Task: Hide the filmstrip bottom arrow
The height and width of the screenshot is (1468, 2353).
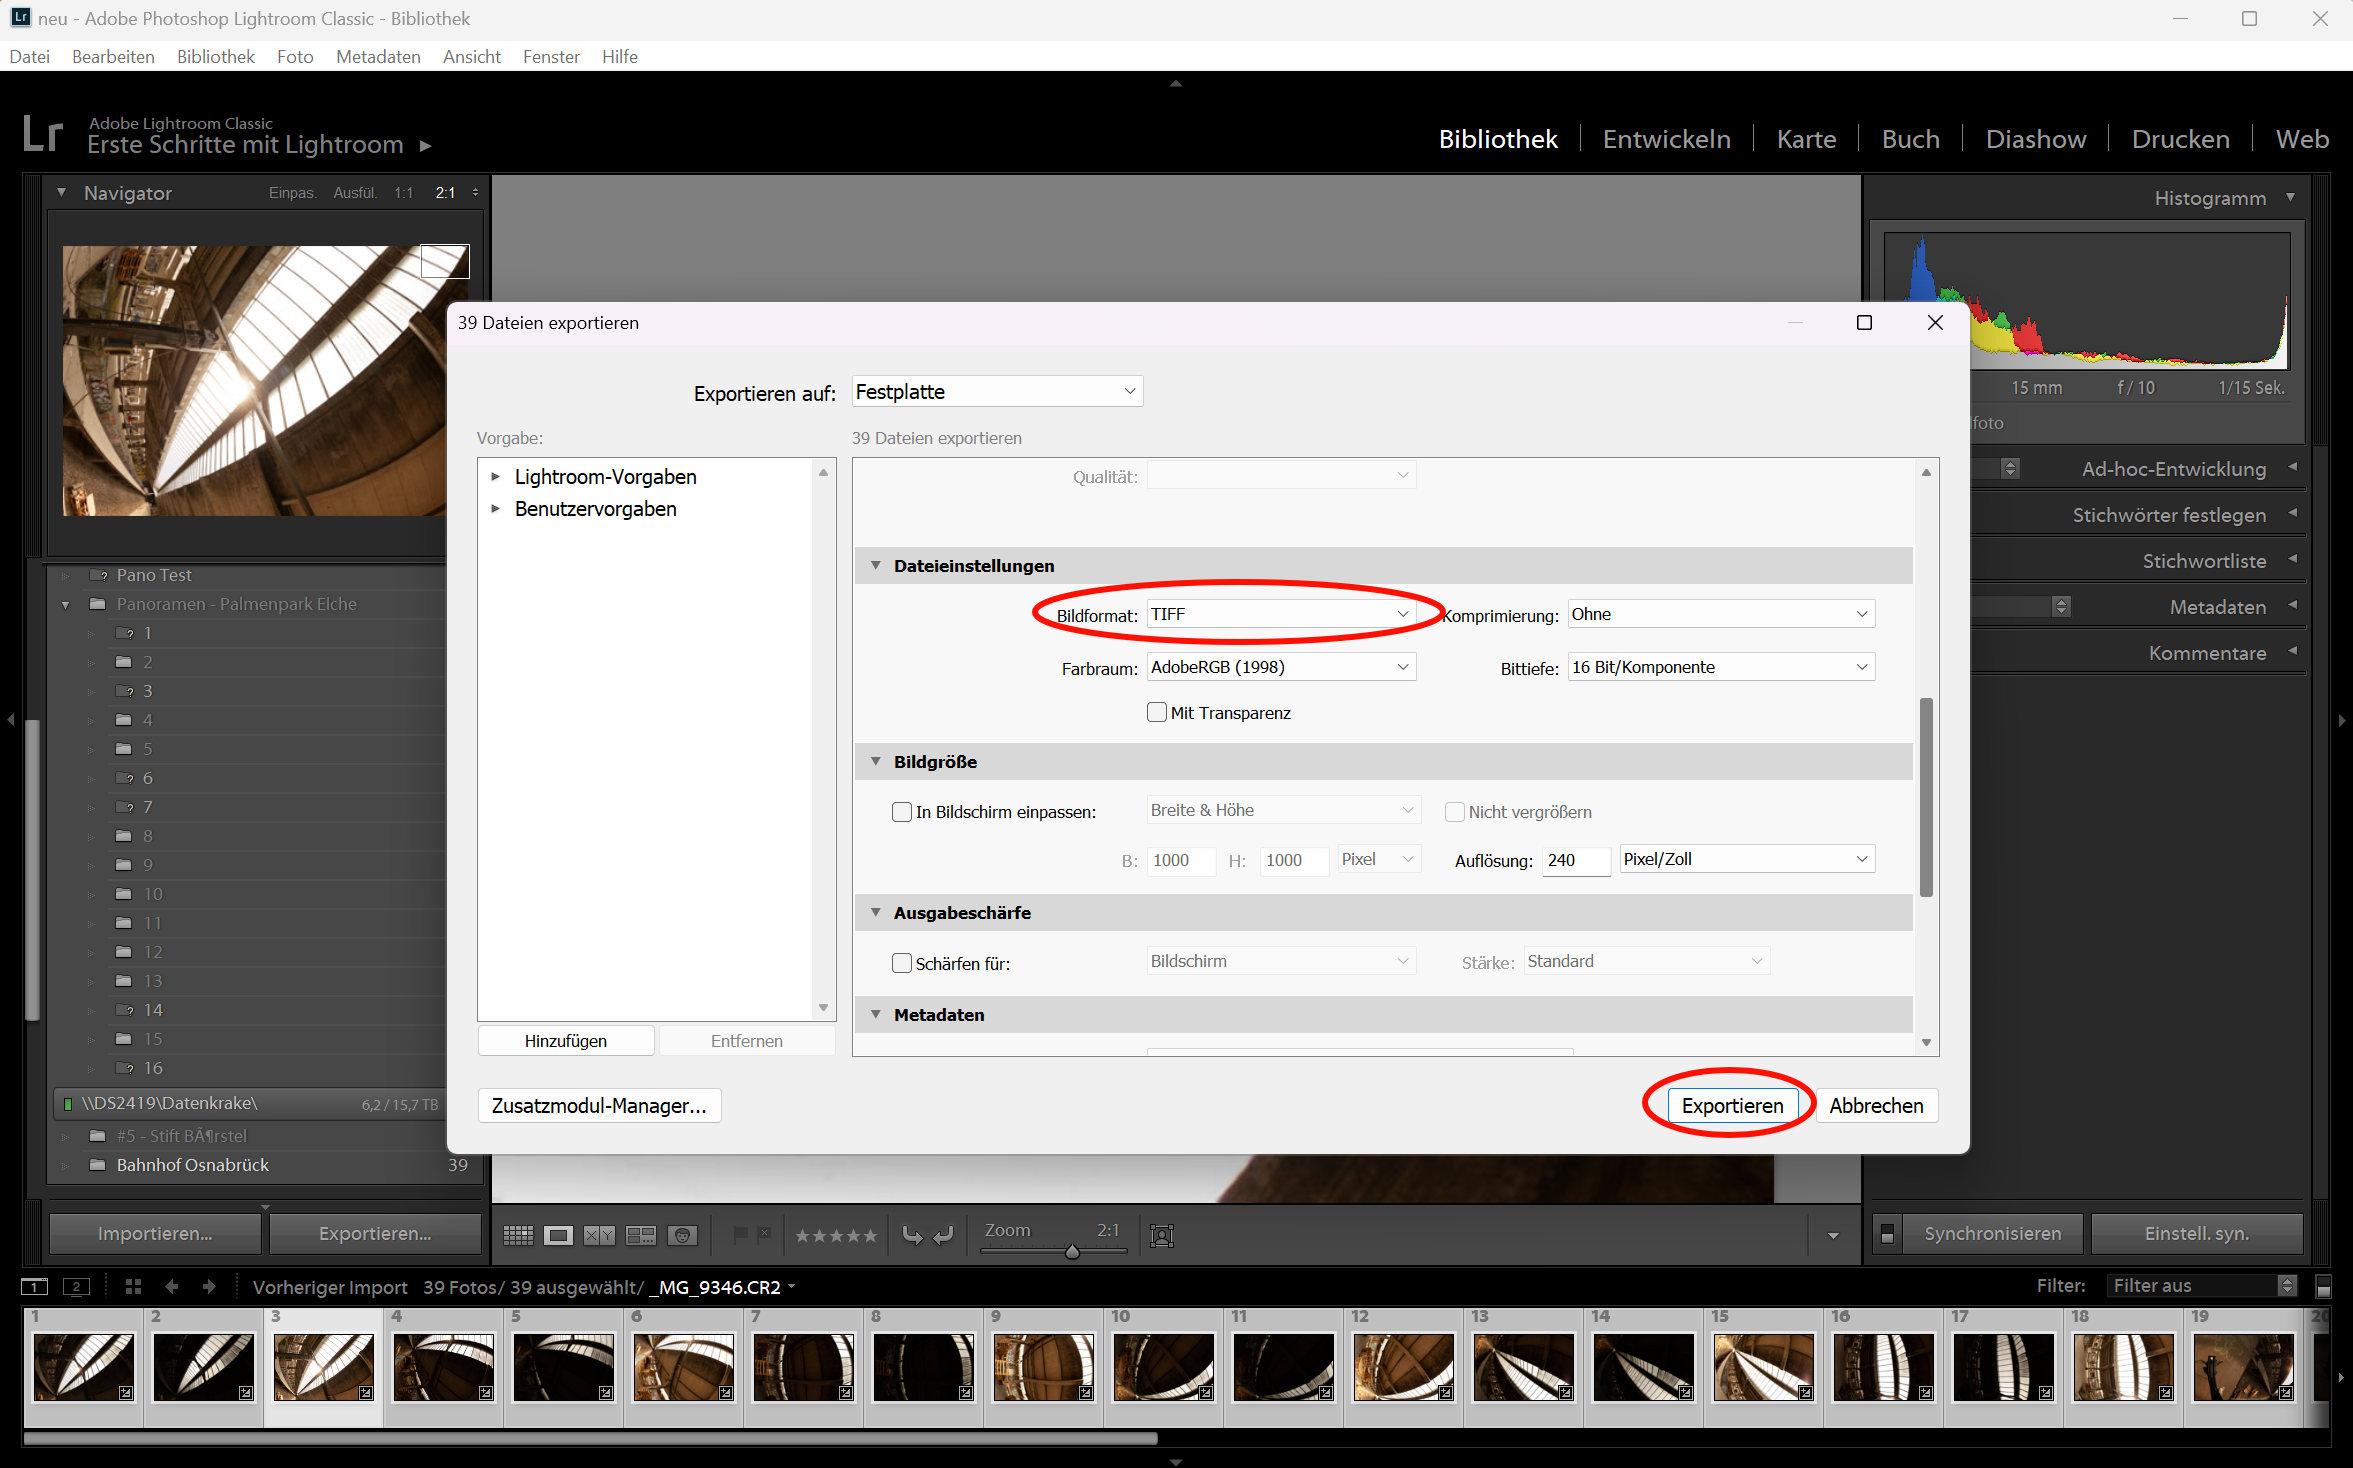Action: coord(1176,1461)
